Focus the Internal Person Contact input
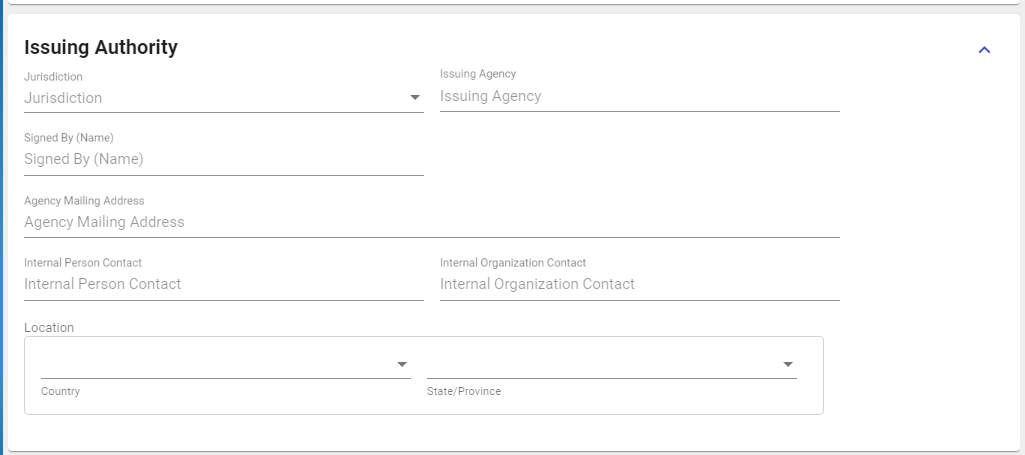1025x455 pixels. tap(223, 284)
